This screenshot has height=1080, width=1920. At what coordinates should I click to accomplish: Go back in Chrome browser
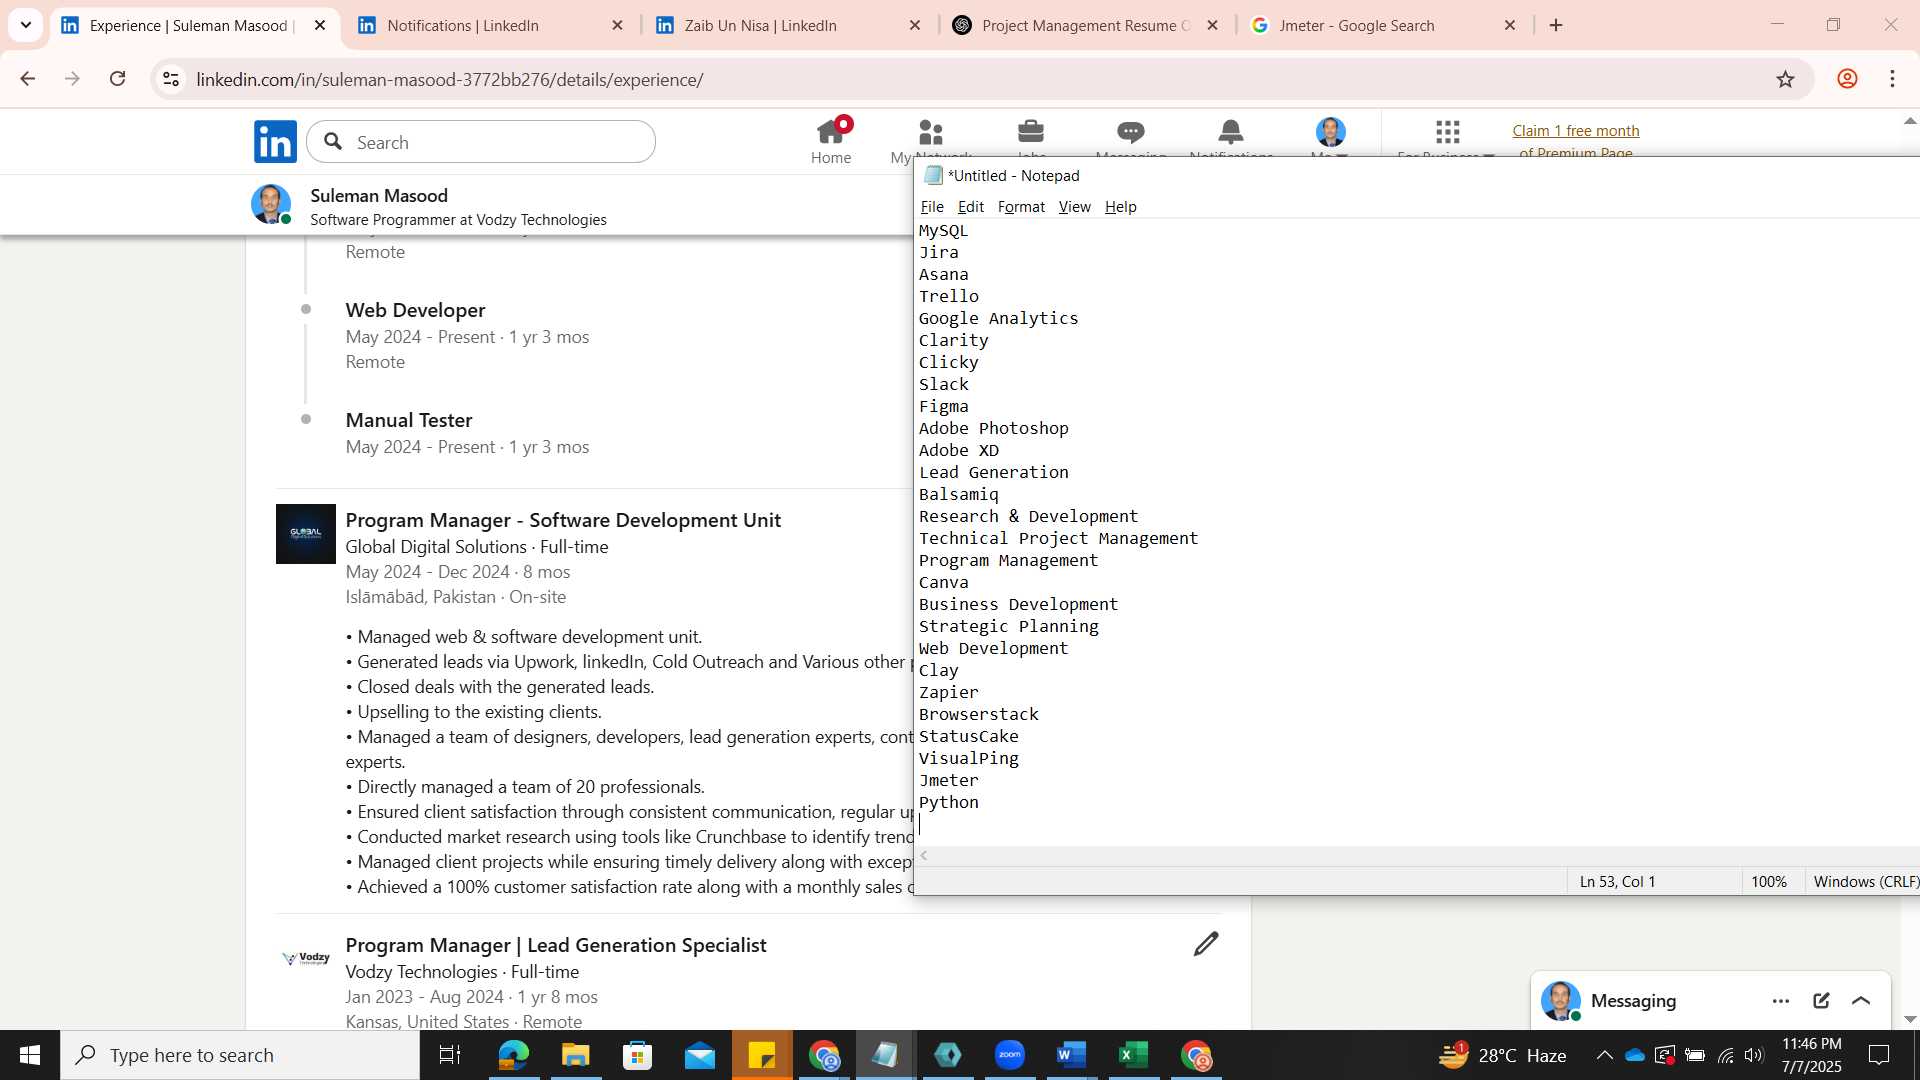28,79
